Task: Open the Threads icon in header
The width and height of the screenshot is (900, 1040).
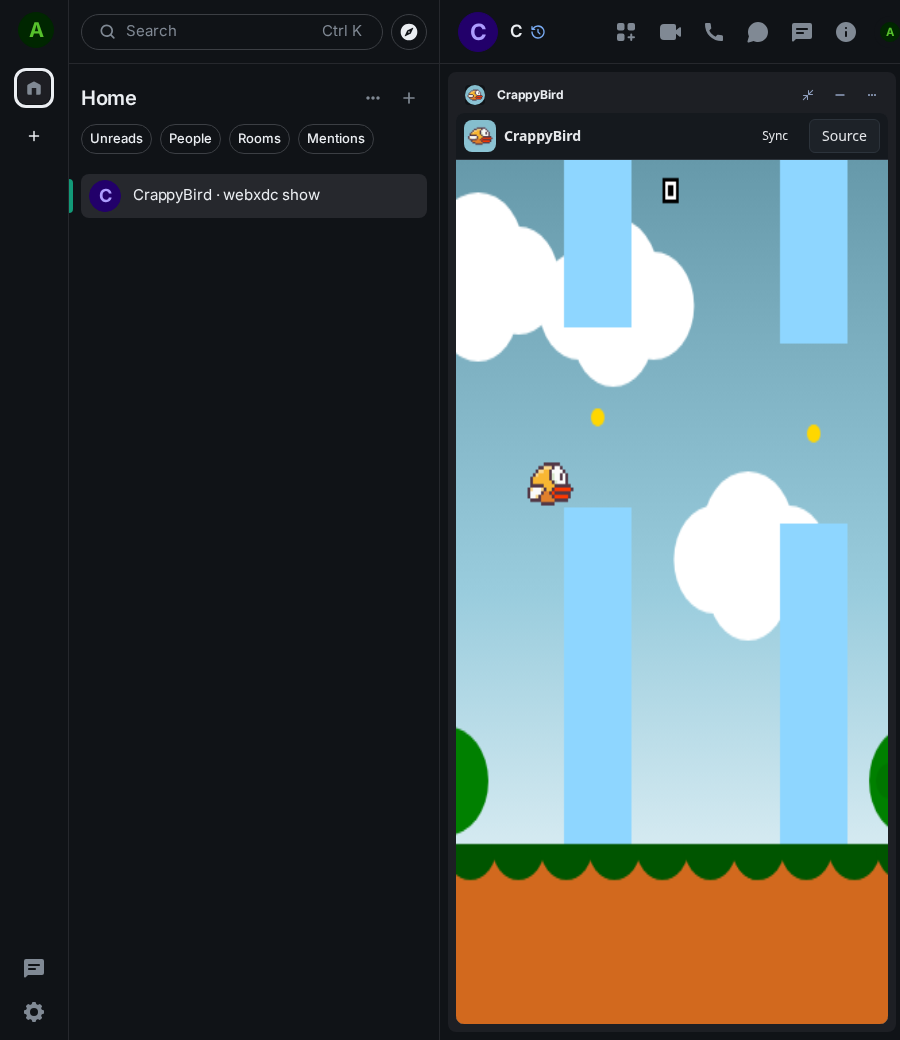Action: [x=802, y=32]
